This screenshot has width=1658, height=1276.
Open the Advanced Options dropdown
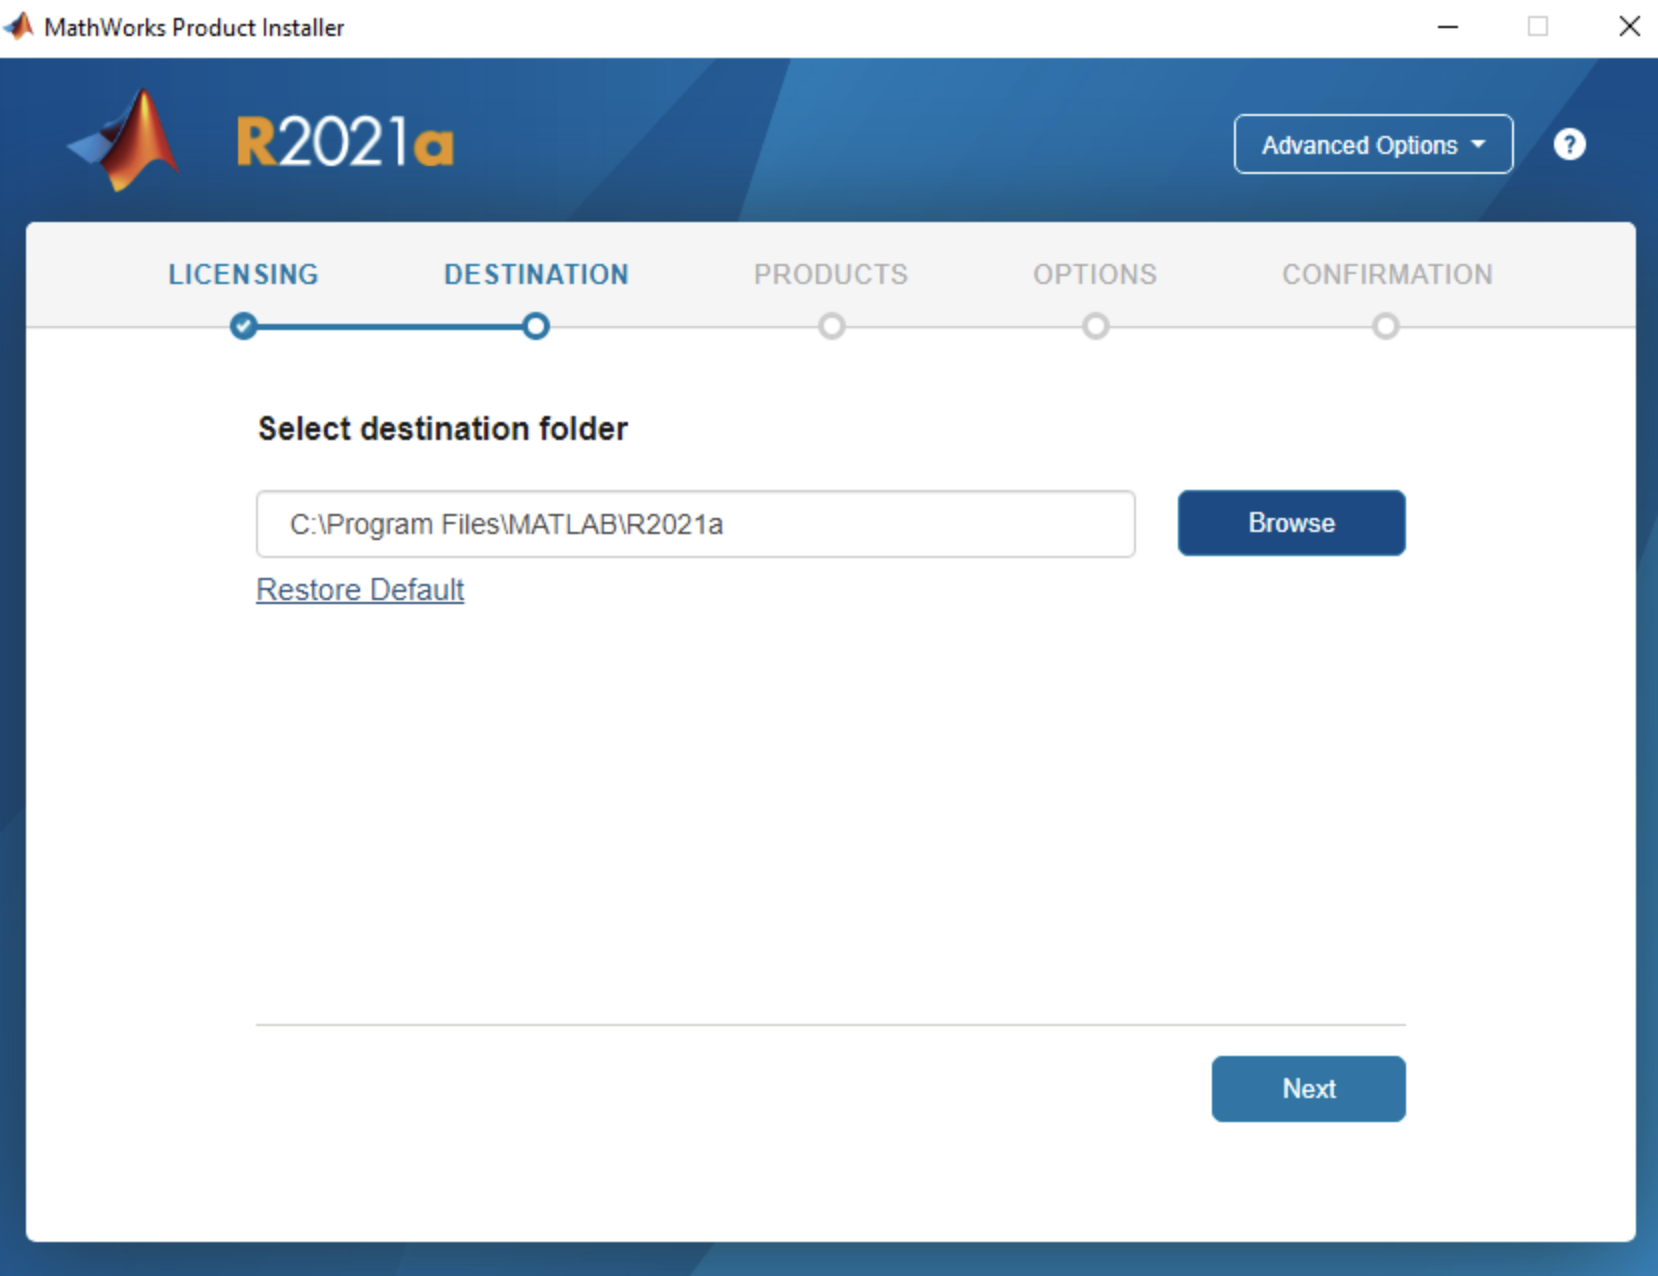(1373, 145)
